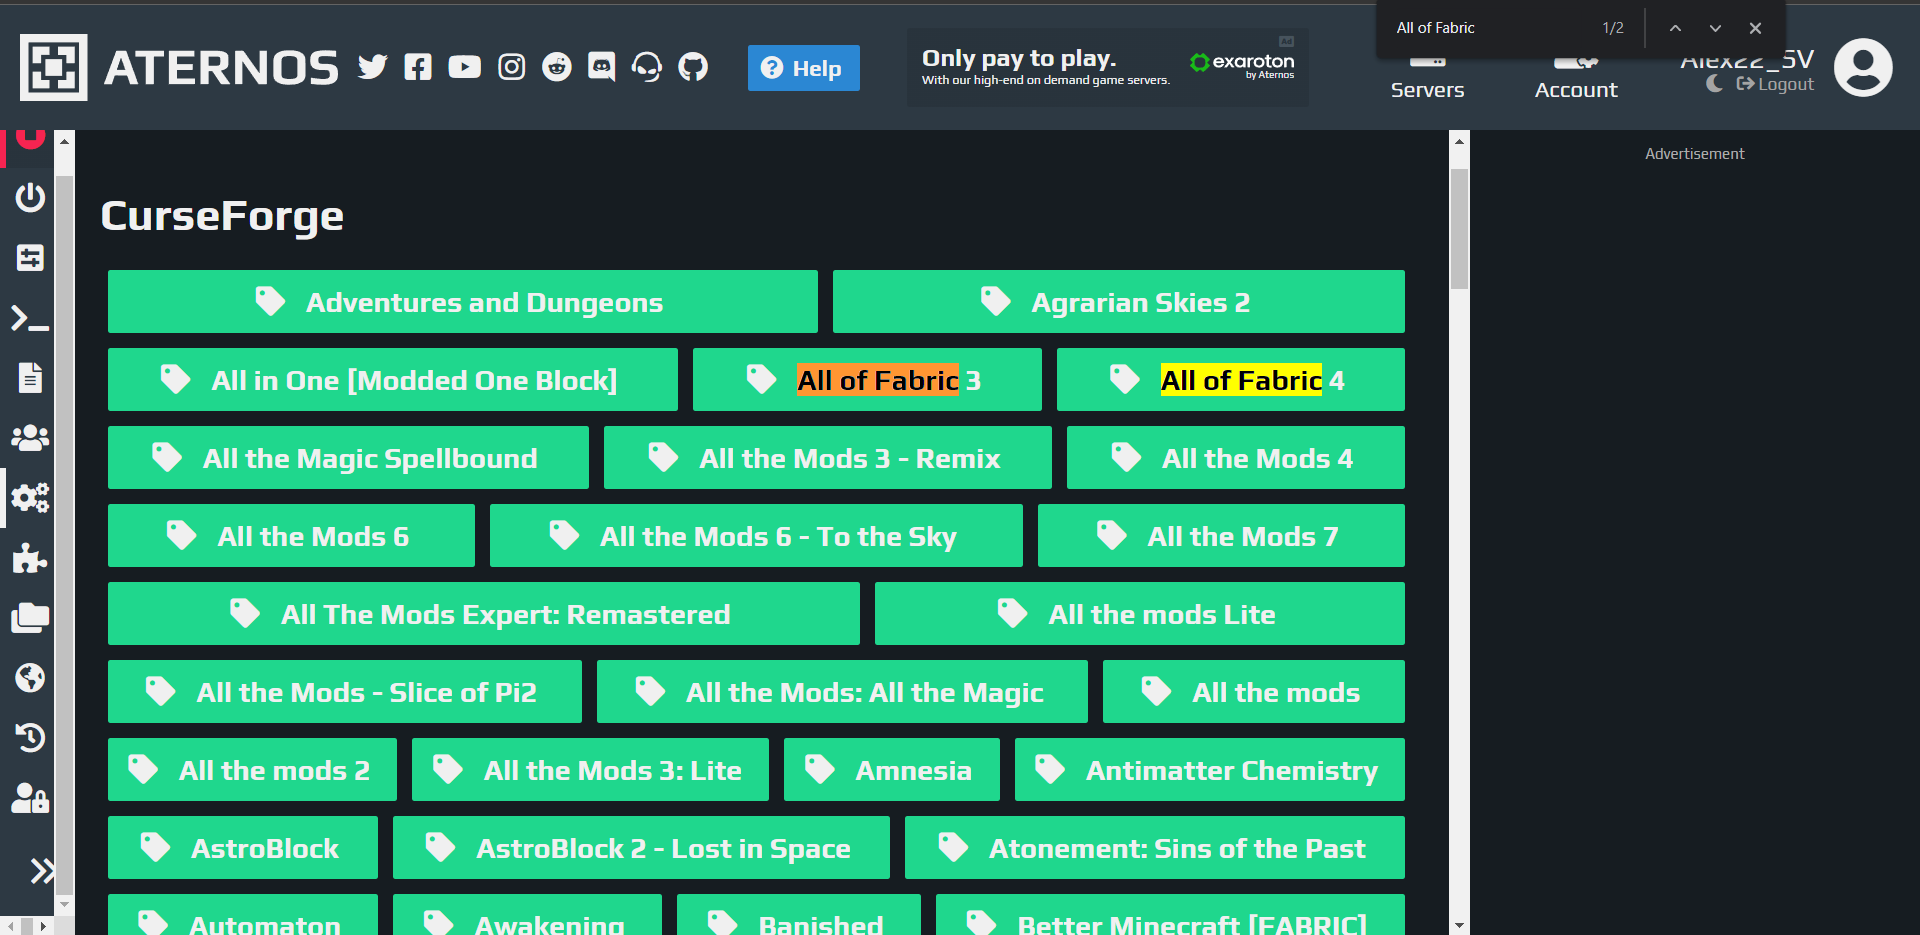Image resolution: width=1920 pixels, height=935 pixels.
Task: Select the All the Mods 4 modpack
Action: 1236,457
